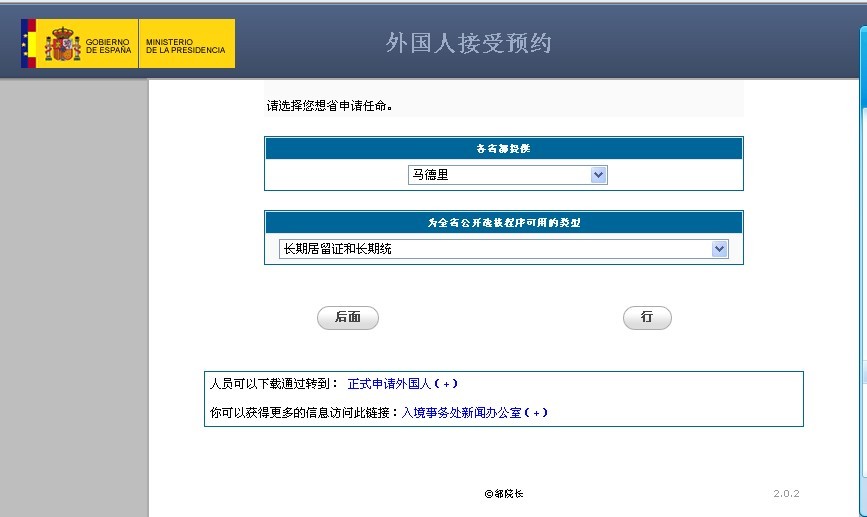This screenshot has width=867, height=517.
Task: Click the EU and Spanish flag emblem
Action: 28,44
